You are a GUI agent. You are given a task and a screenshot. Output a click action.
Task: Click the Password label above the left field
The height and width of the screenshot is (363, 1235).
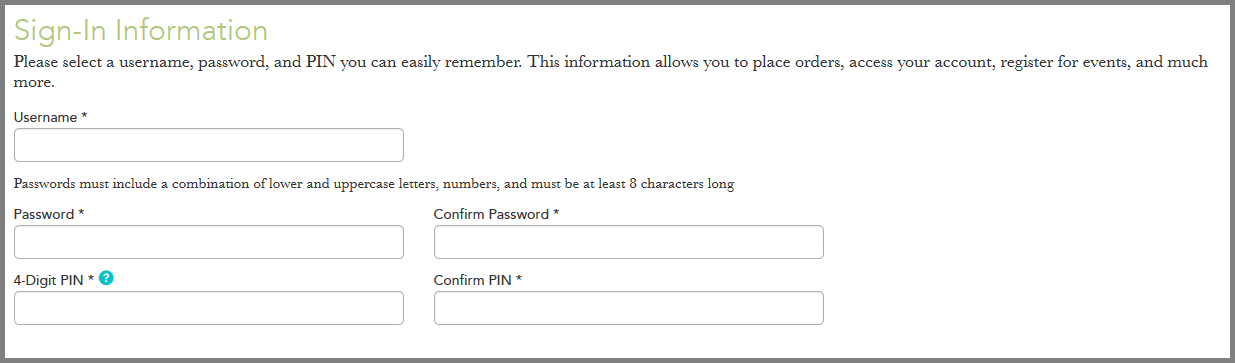[x=44, y=214]
